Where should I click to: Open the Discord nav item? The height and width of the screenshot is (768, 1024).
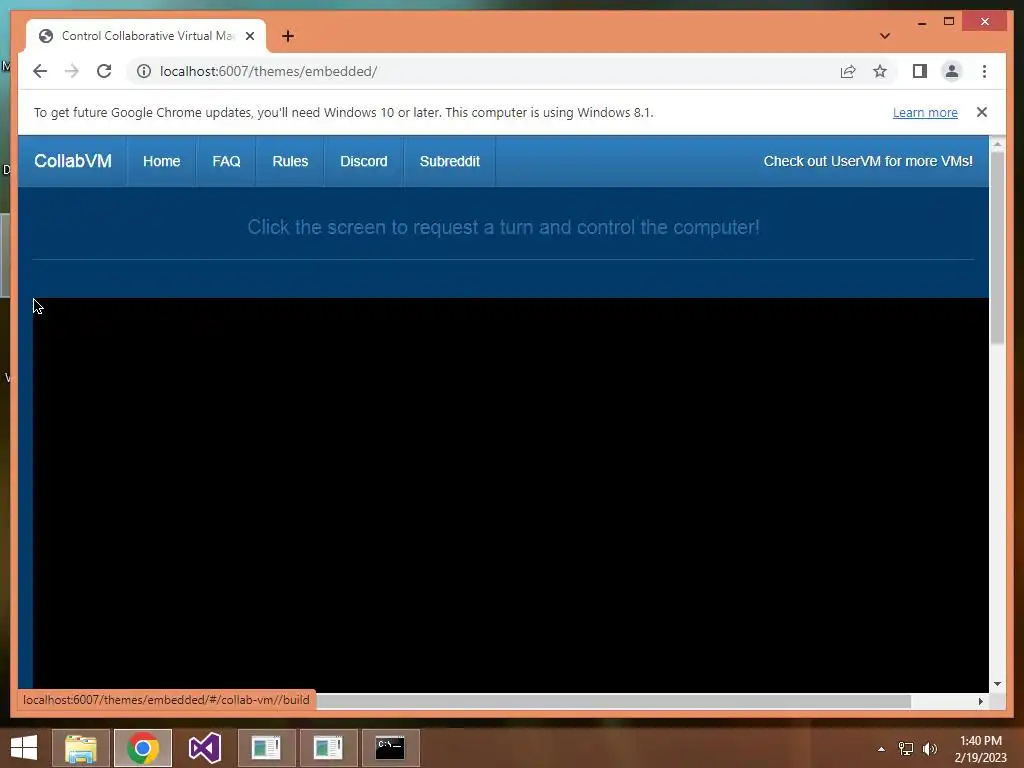point(364,161)
